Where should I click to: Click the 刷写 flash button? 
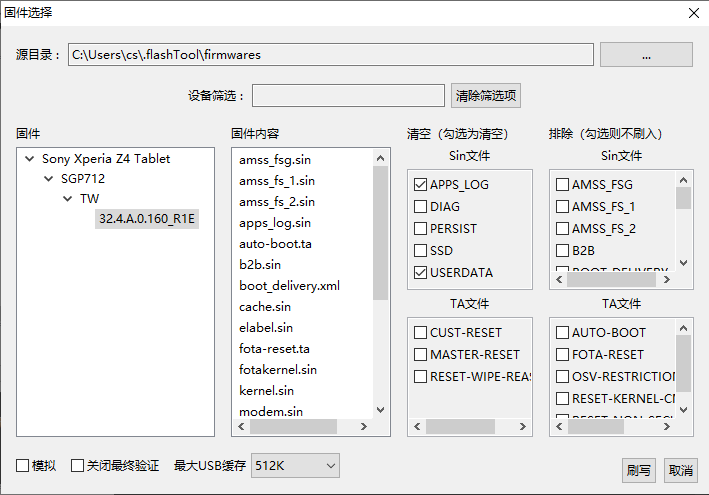pos(638,470)
